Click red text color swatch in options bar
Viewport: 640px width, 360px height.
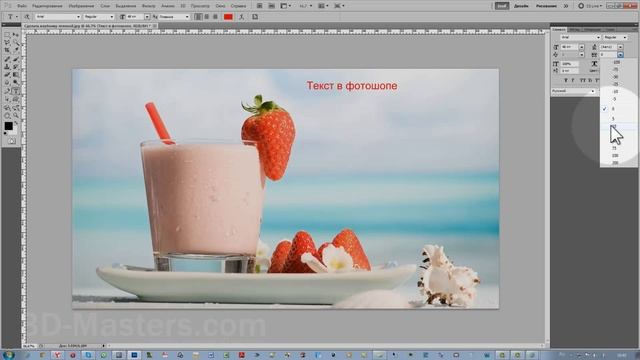[x=229, y=17]
